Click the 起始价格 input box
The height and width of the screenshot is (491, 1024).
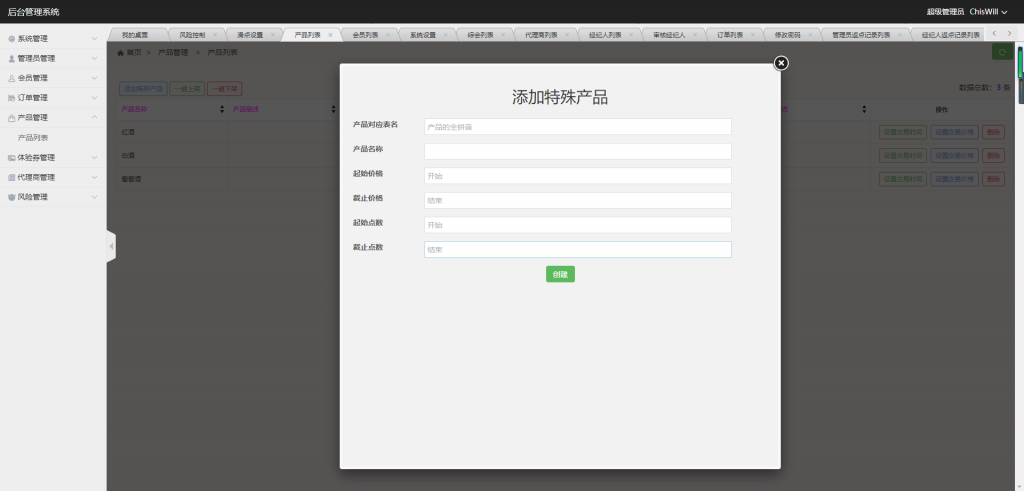tap(577, 176)
